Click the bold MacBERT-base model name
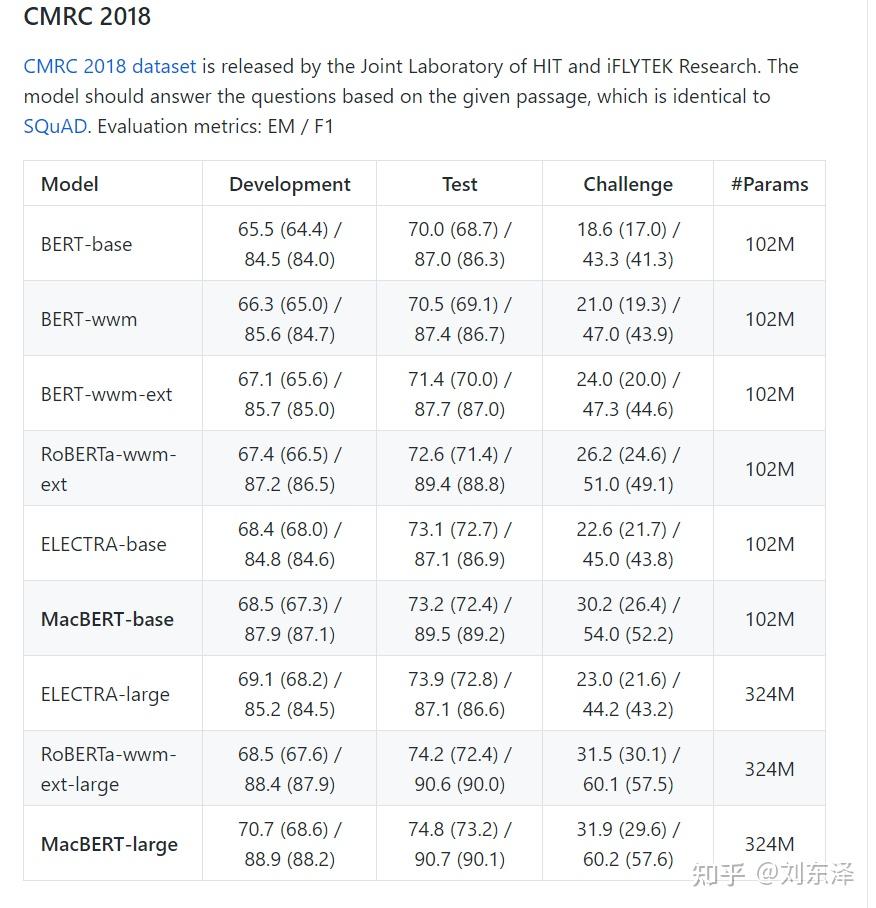 tap(107, 619)
